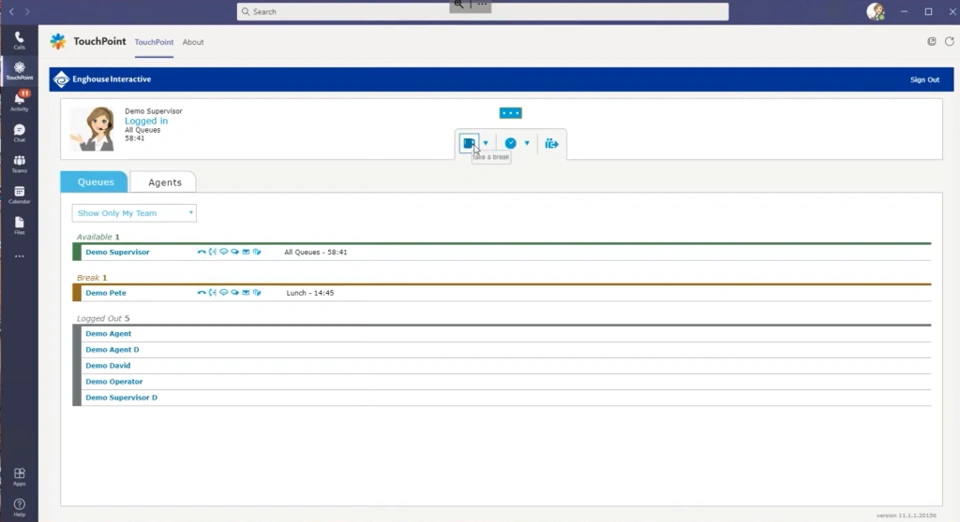Click the Demo Supervisor agent name link
The height and width of the screenshot is (522, 960).
(x=117, y=252)
